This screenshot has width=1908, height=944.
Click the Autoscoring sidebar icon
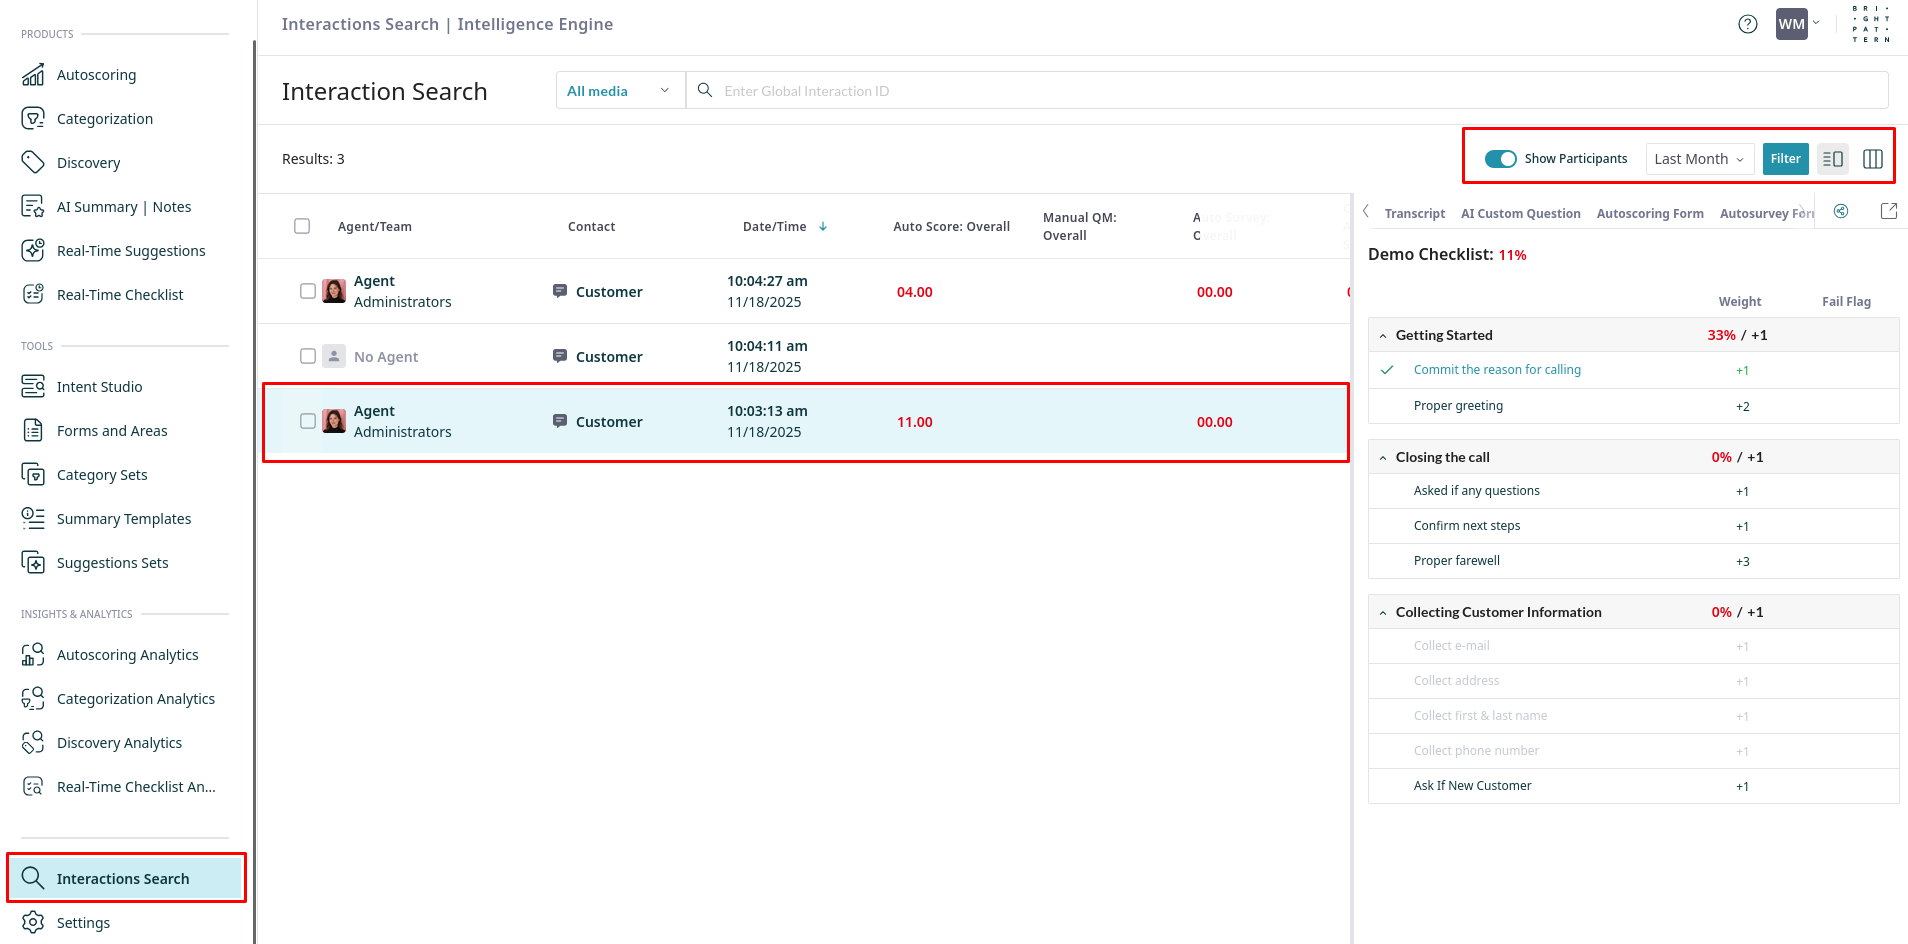[33, 75]
